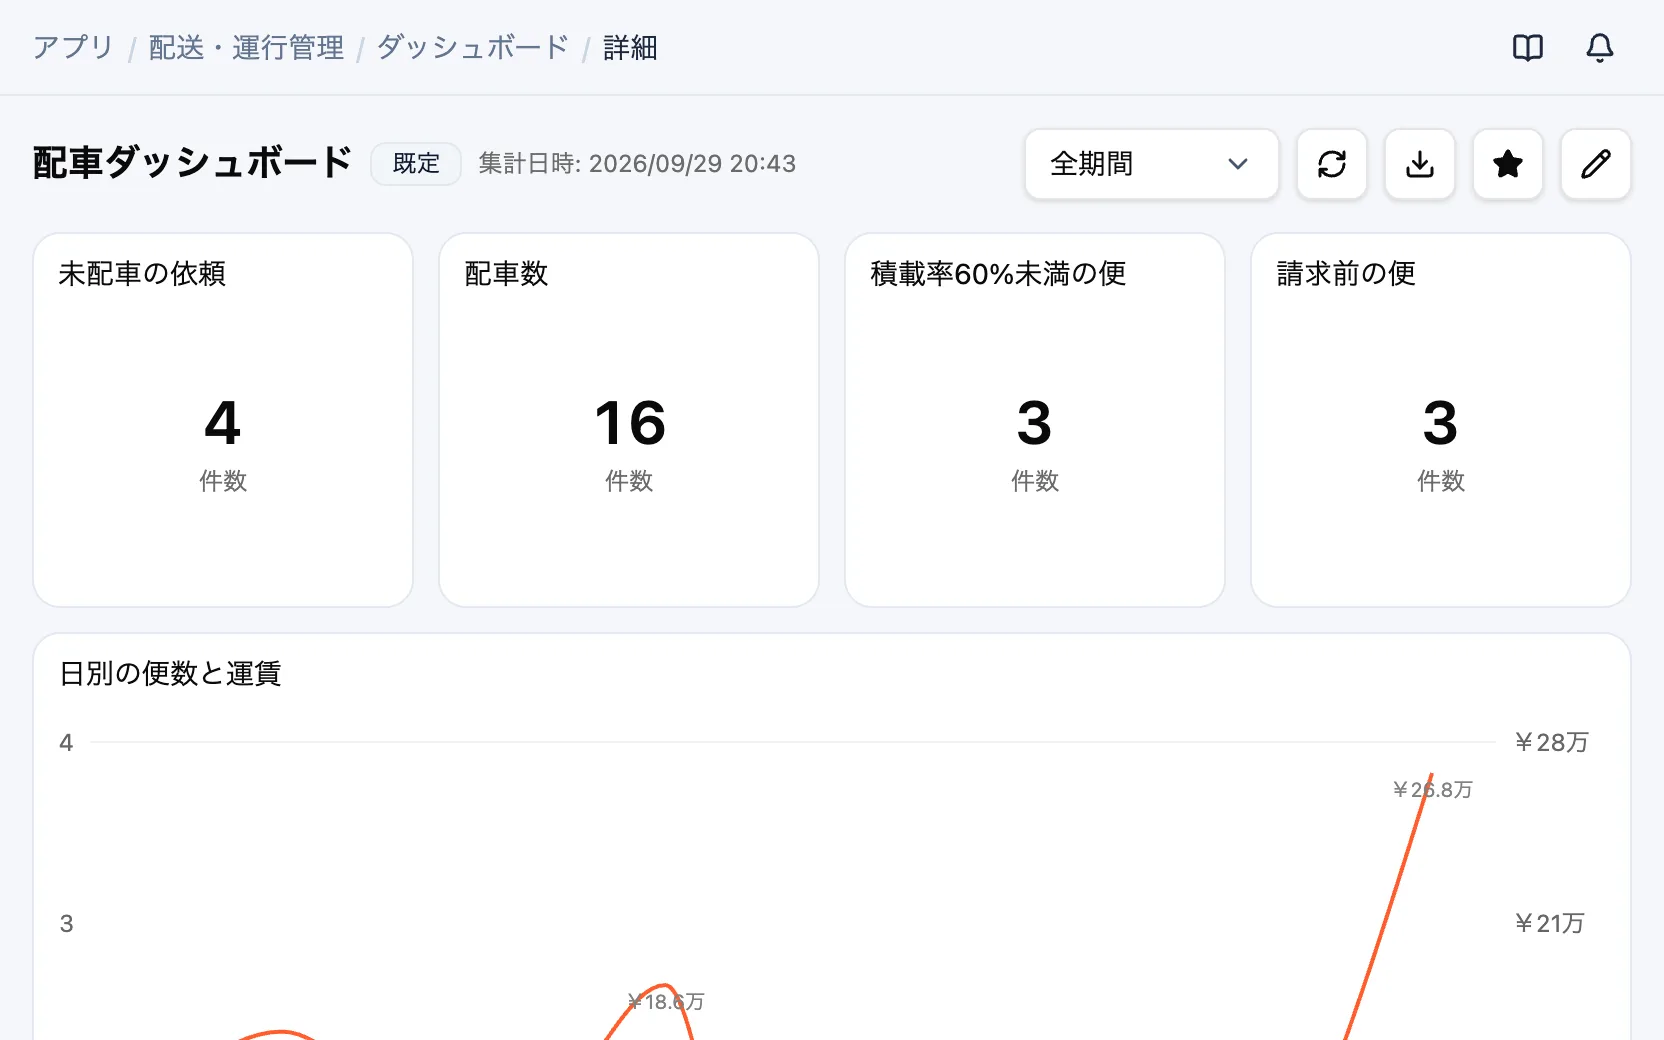
Task: Edit dashboard with pencil icon
Action: 1596,164
